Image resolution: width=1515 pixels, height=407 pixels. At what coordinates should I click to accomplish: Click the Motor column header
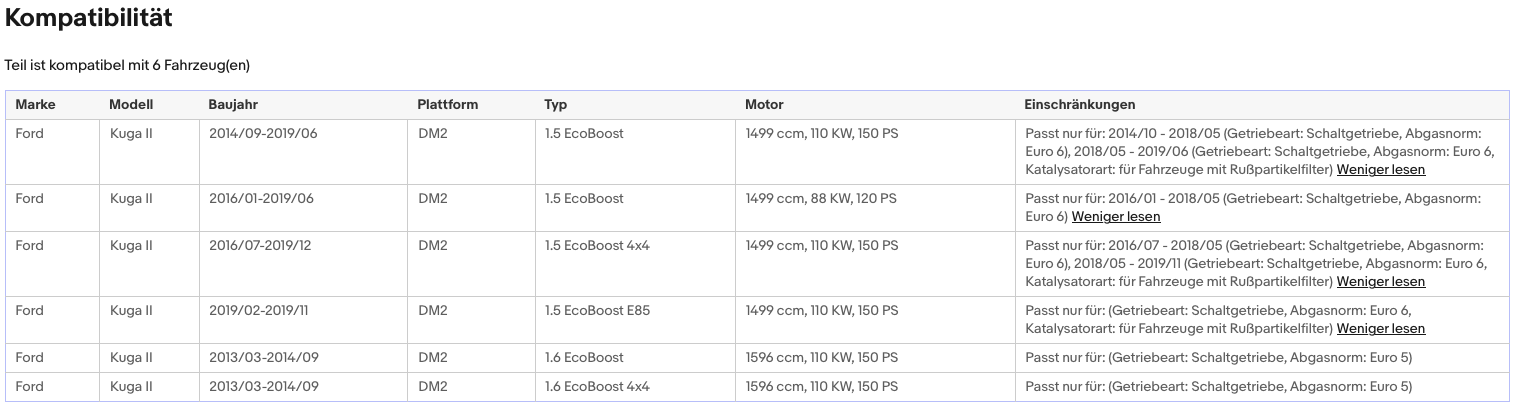pyautogui.click(x=765, y=105)
